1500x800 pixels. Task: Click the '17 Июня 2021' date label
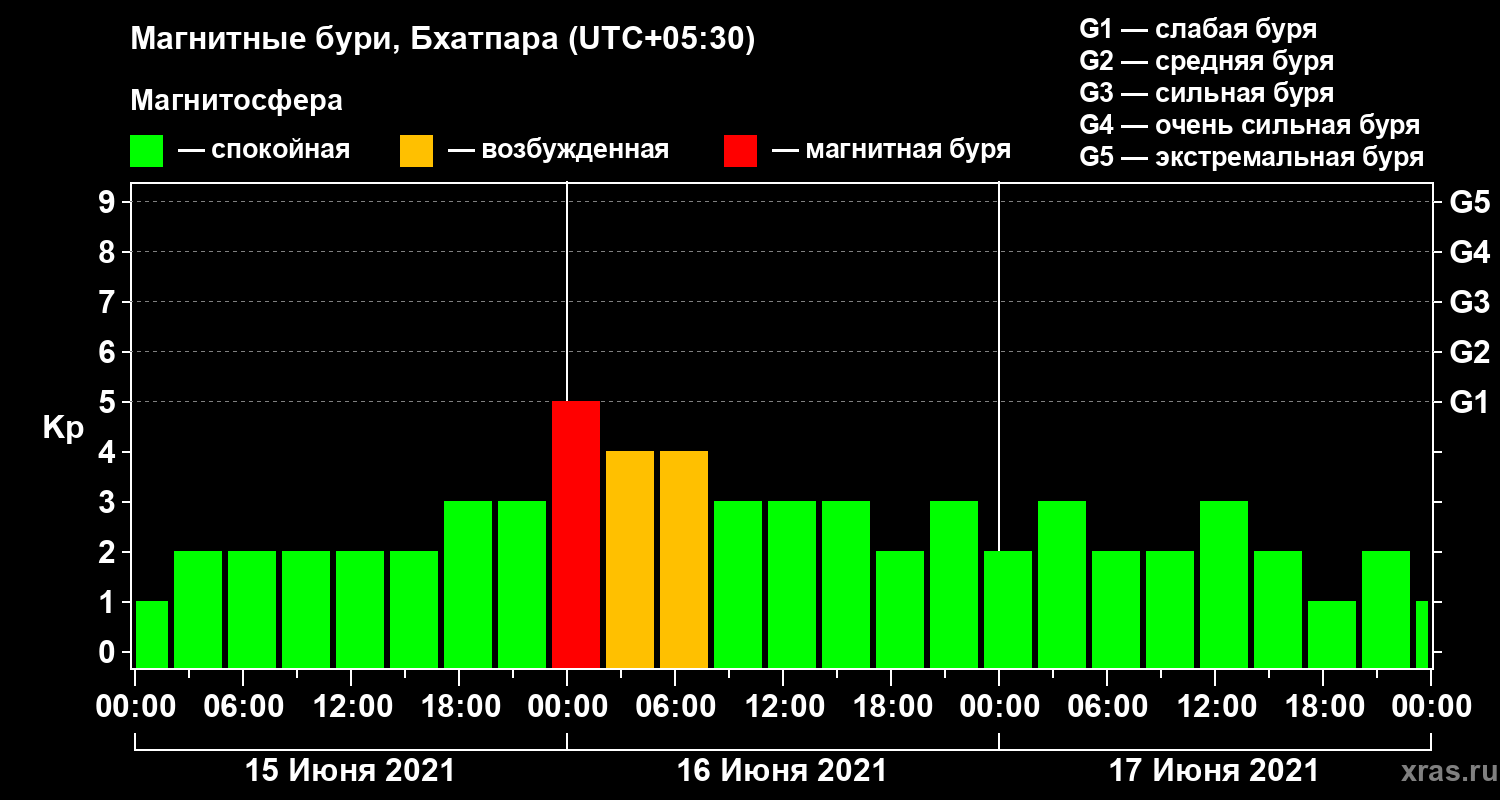1214,771
